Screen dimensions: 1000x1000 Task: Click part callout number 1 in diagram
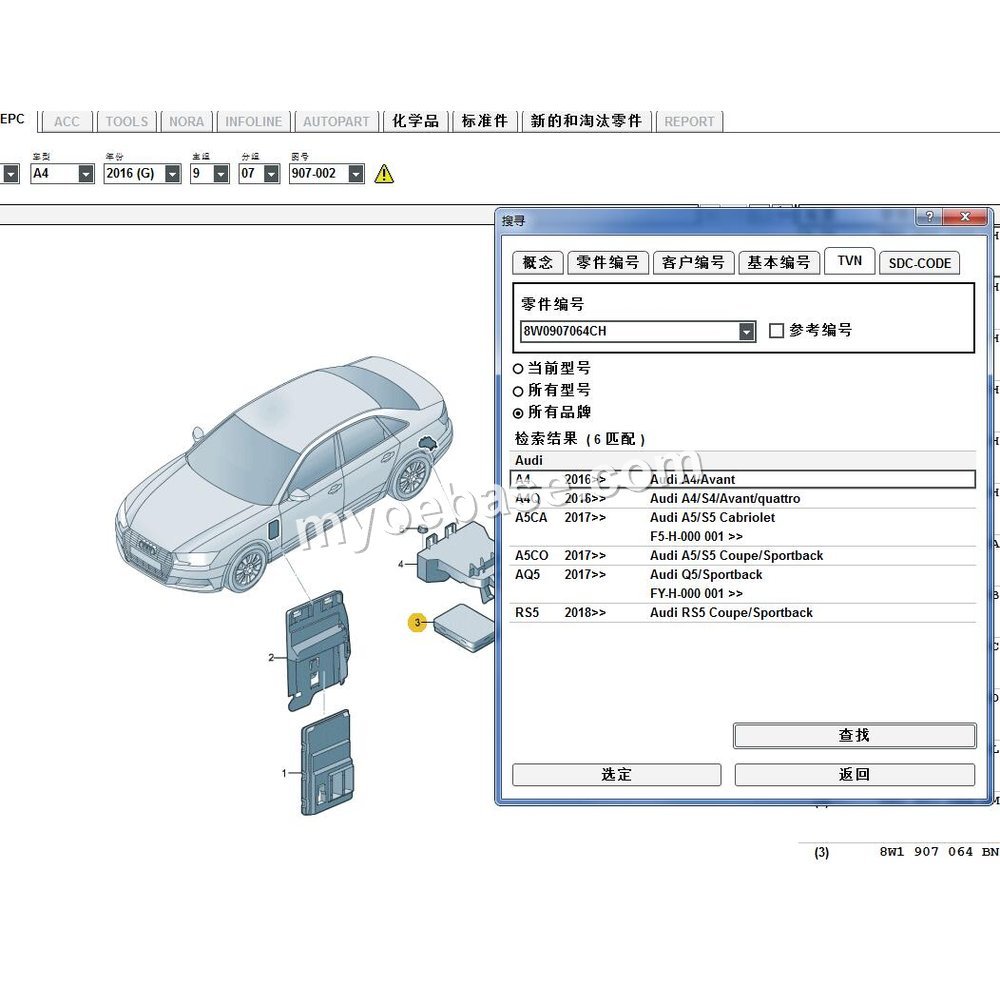point(284,773)
